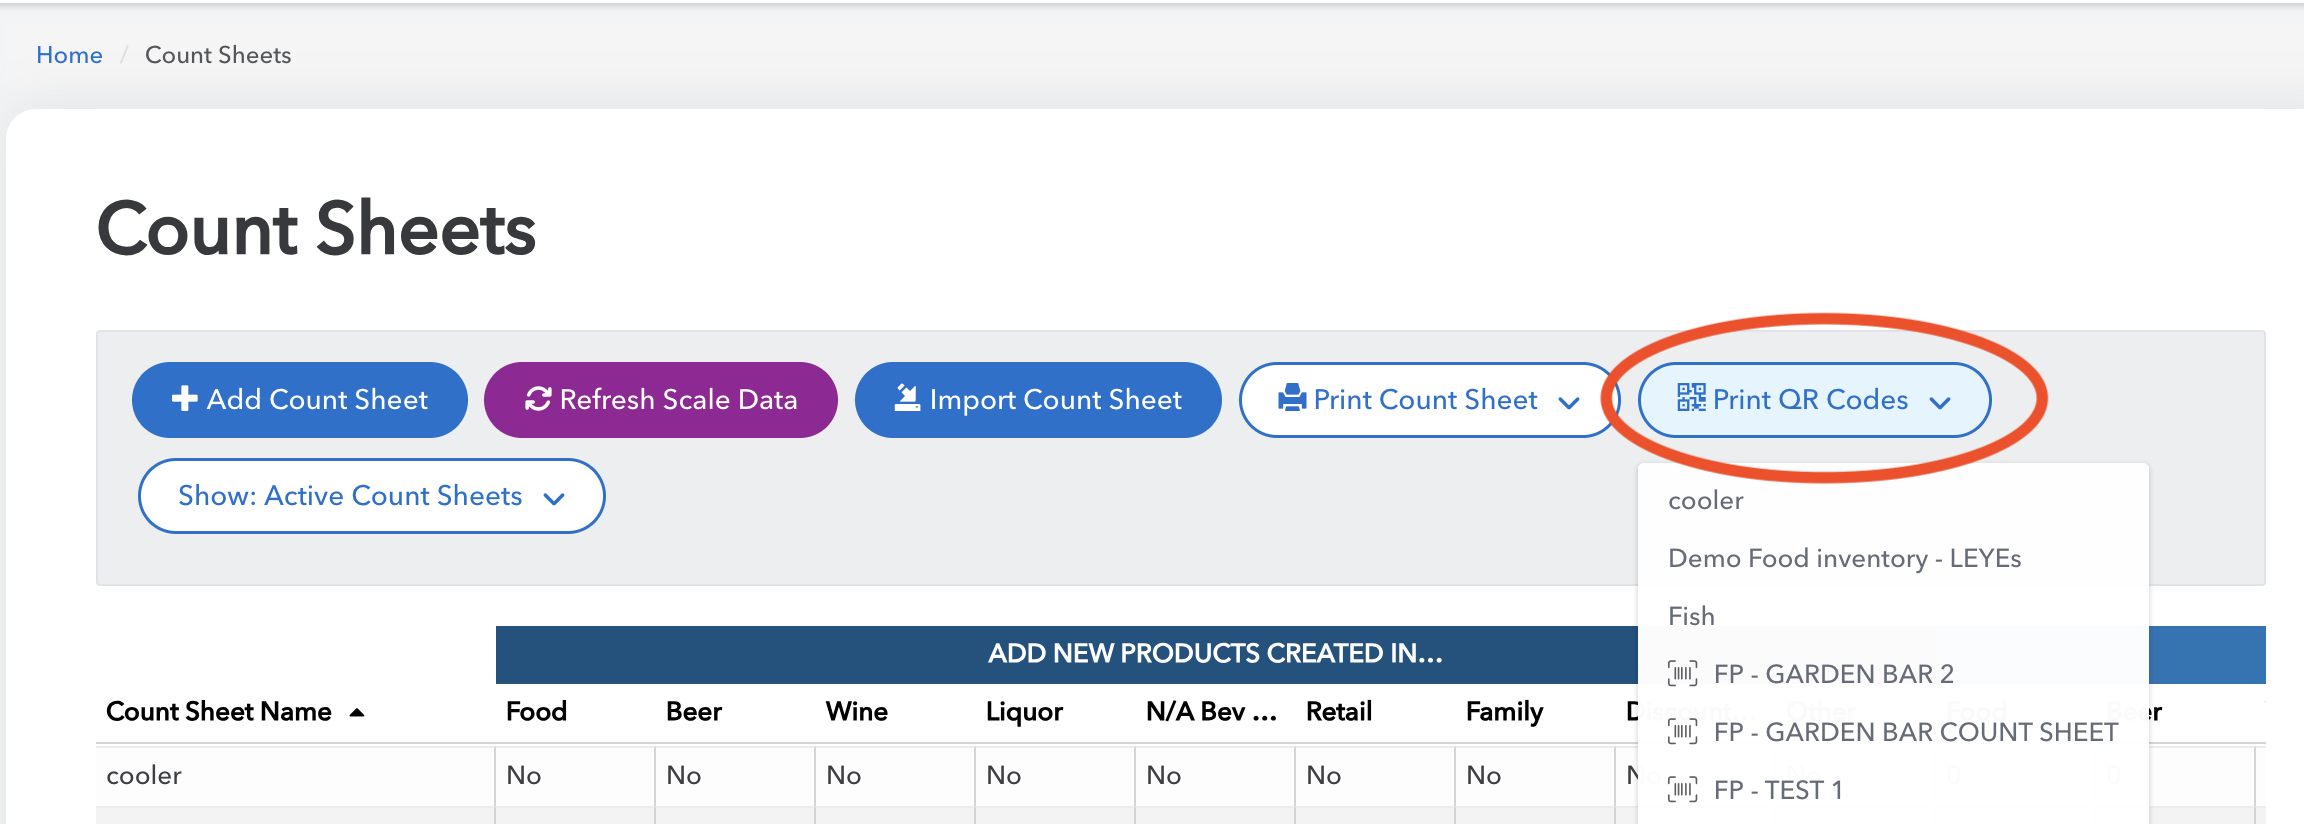Choose Demo Food inventory - LEYEs menu option
Viewport: 2304px width, 824px height.
point(1844,558)
